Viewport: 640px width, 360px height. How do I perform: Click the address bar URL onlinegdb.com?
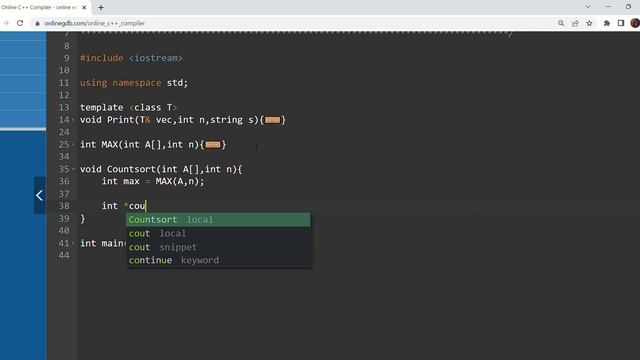point(94,23)
